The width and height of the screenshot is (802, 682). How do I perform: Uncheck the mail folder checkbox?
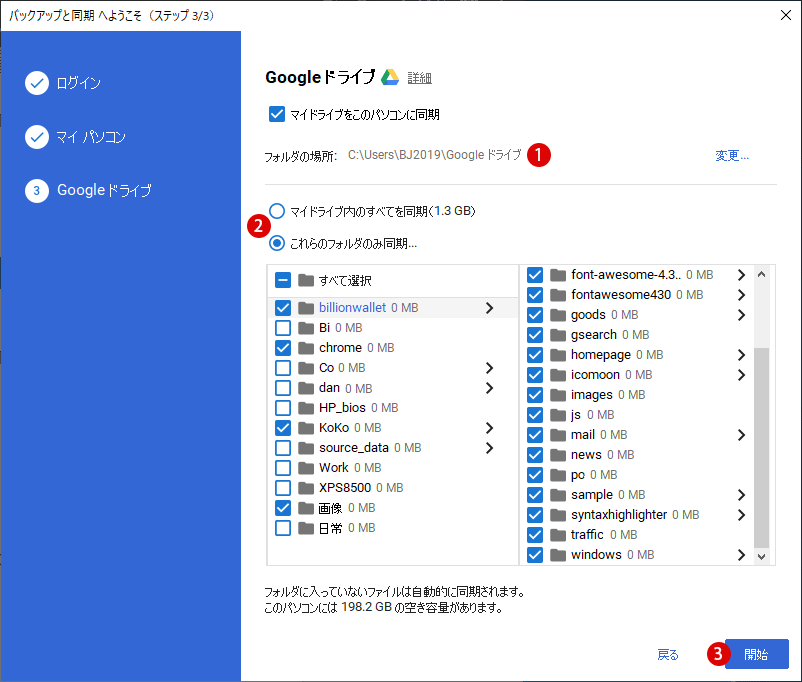point(535,435)
